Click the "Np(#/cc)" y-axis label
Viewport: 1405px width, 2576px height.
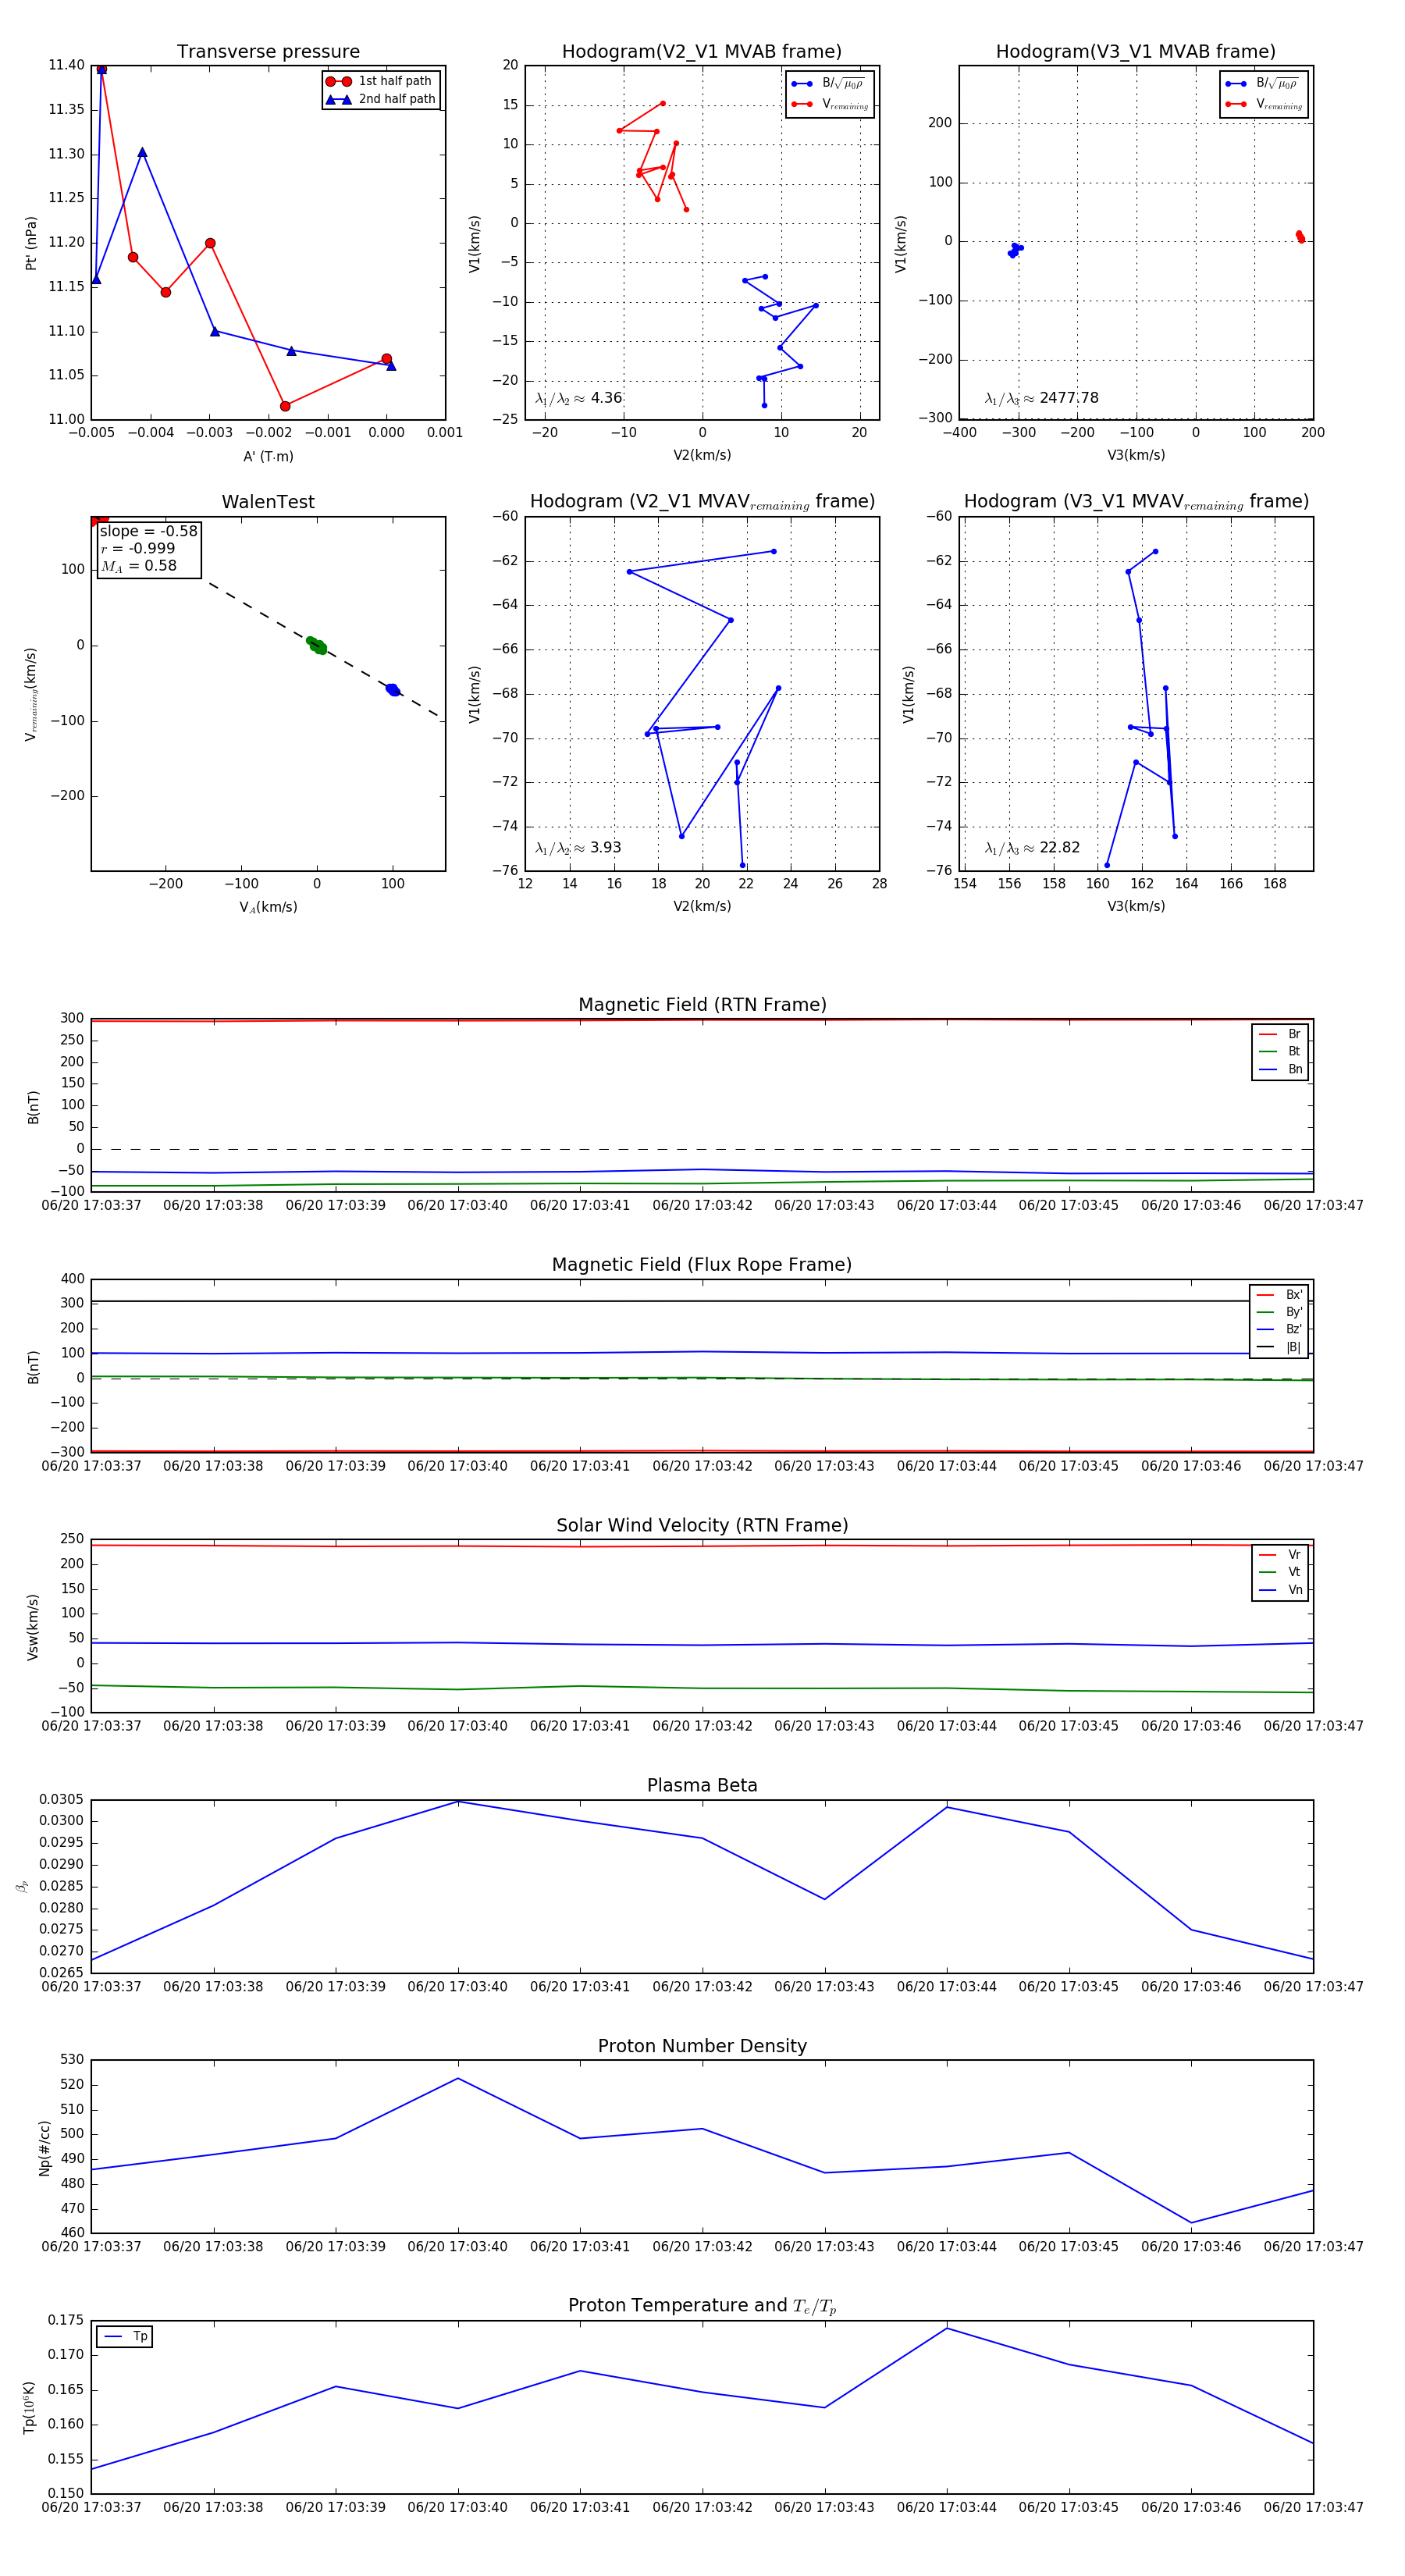click(44, 2148)
